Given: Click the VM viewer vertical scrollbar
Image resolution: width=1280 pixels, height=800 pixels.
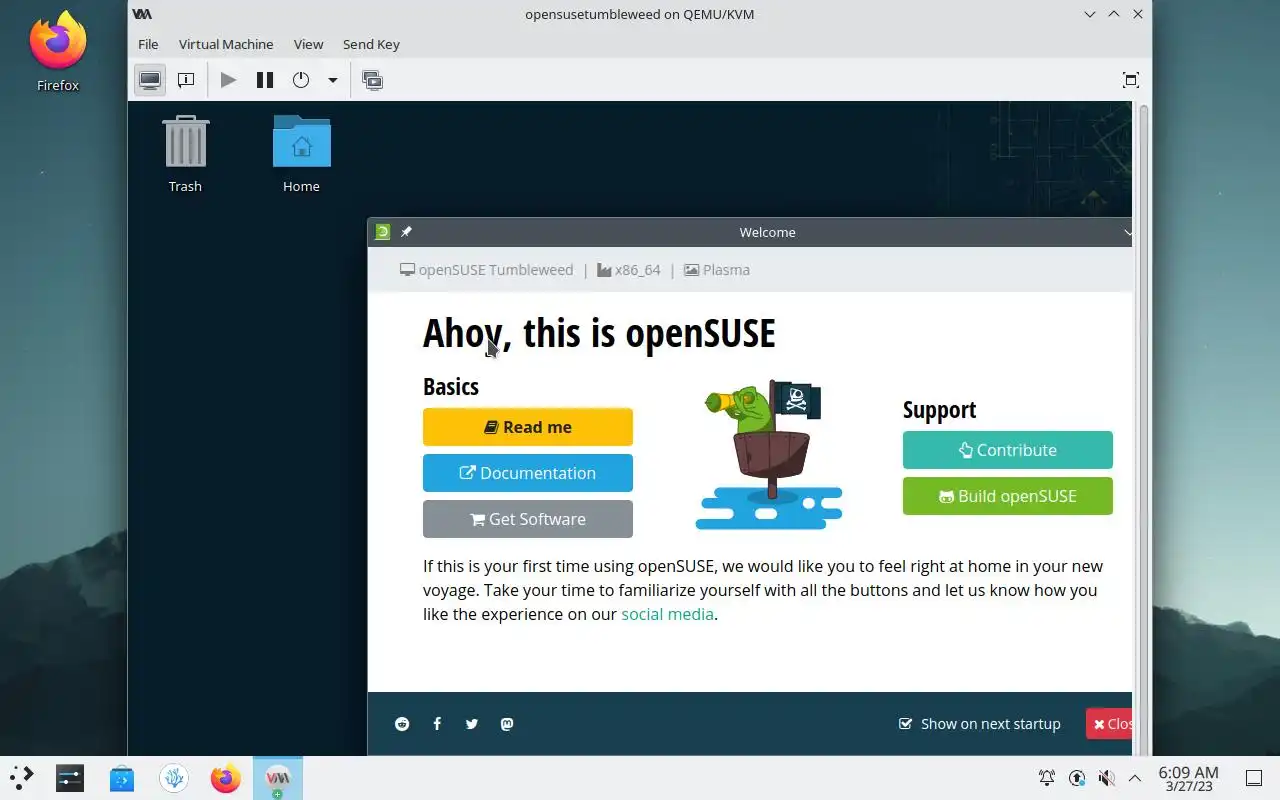Looking at the screenshot, I should [1144, 428].
